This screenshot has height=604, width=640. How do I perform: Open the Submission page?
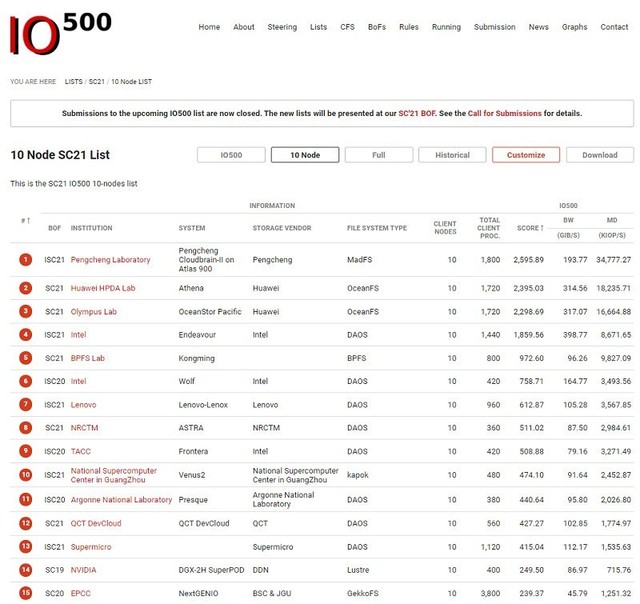(494, 27)
